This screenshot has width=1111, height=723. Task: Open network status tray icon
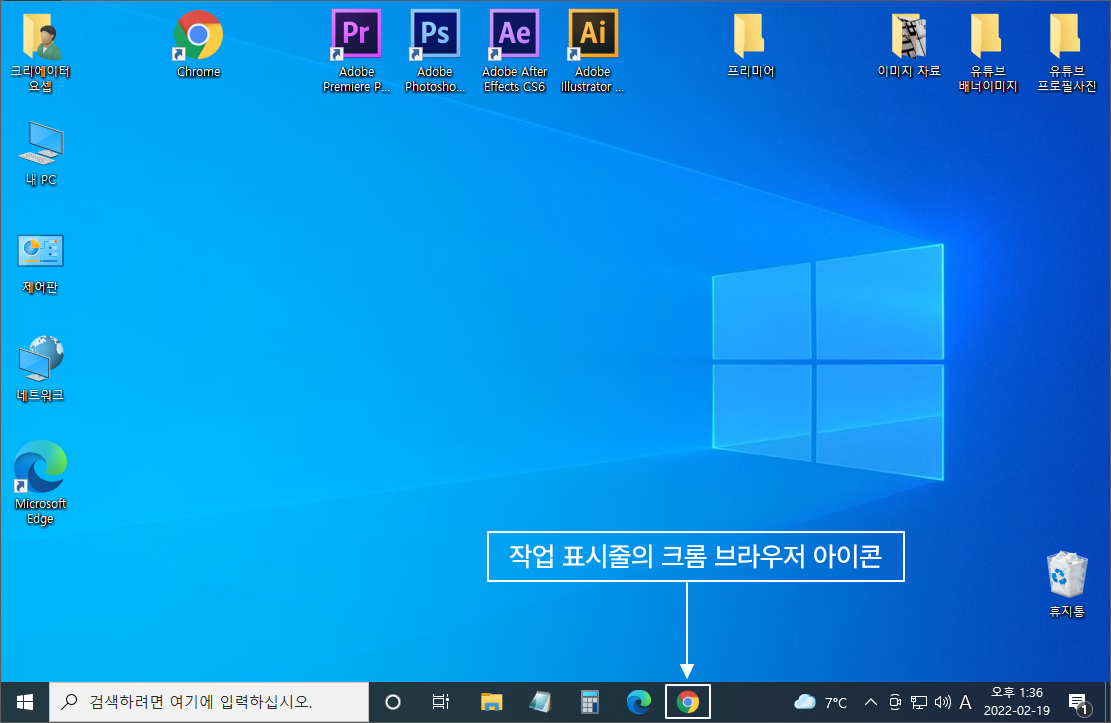[919, 702]
